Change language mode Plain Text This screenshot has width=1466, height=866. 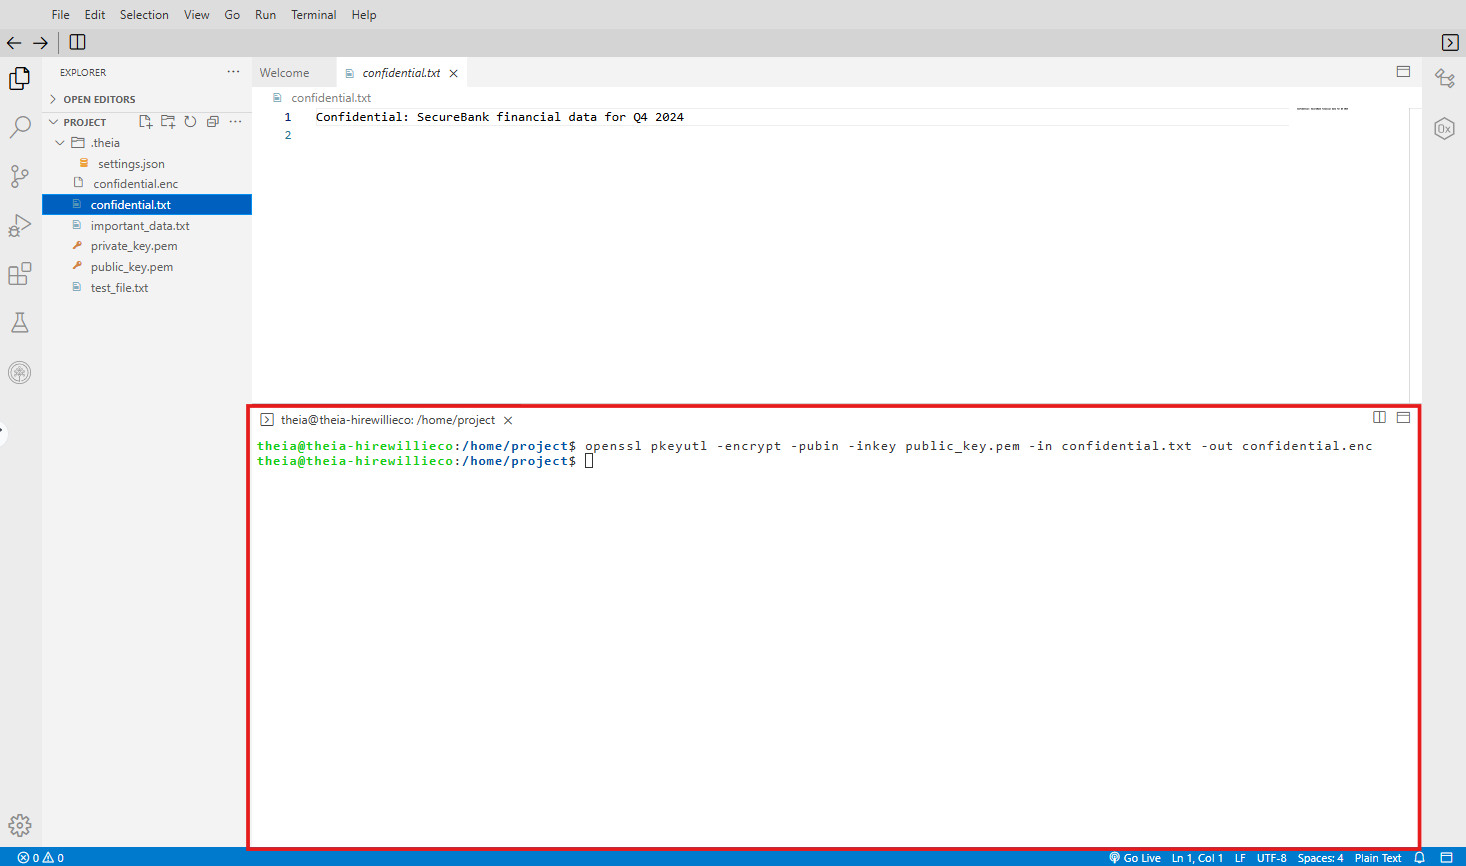click(1378, 858)
